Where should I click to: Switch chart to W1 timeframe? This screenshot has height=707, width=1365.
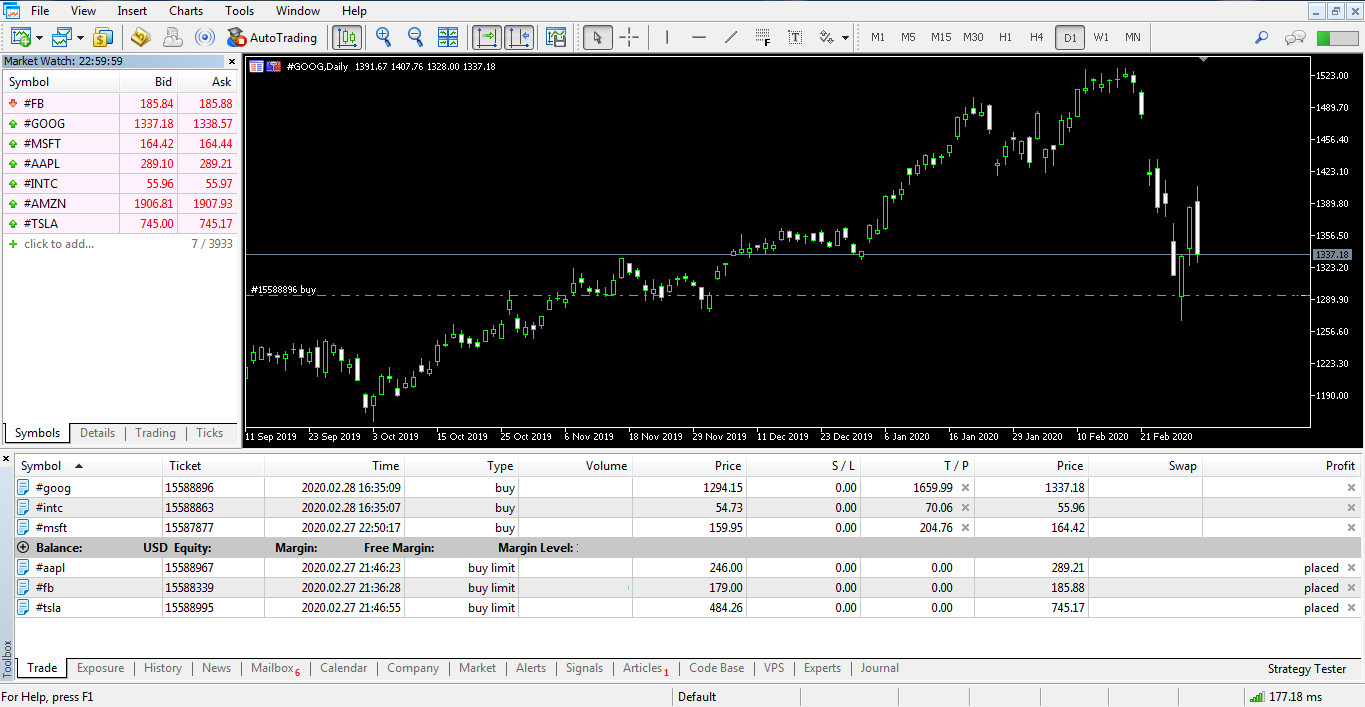click(x=1101, y=38)
